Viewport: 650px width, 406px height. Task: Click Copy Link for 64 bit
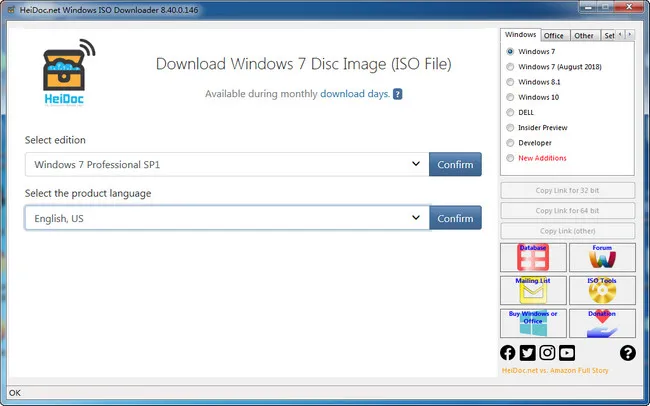568,211
